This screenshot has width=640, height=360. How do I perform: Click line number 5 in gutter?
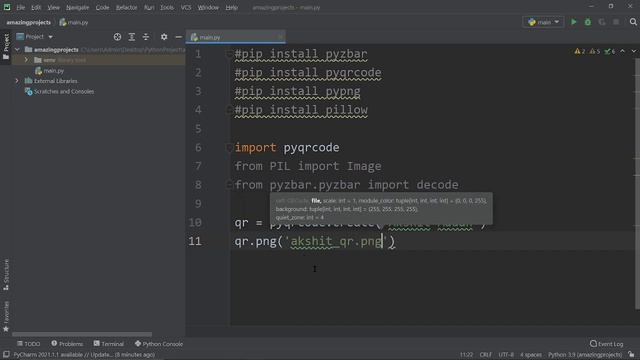click(x=198, y=129)
